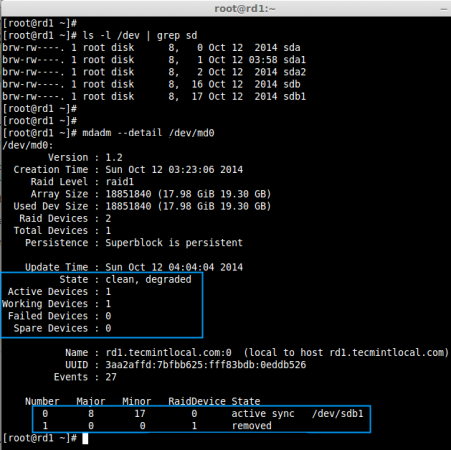Click the RaidDevice column header
The height and width of the screenshot is (450, 451).
point(197,401)
